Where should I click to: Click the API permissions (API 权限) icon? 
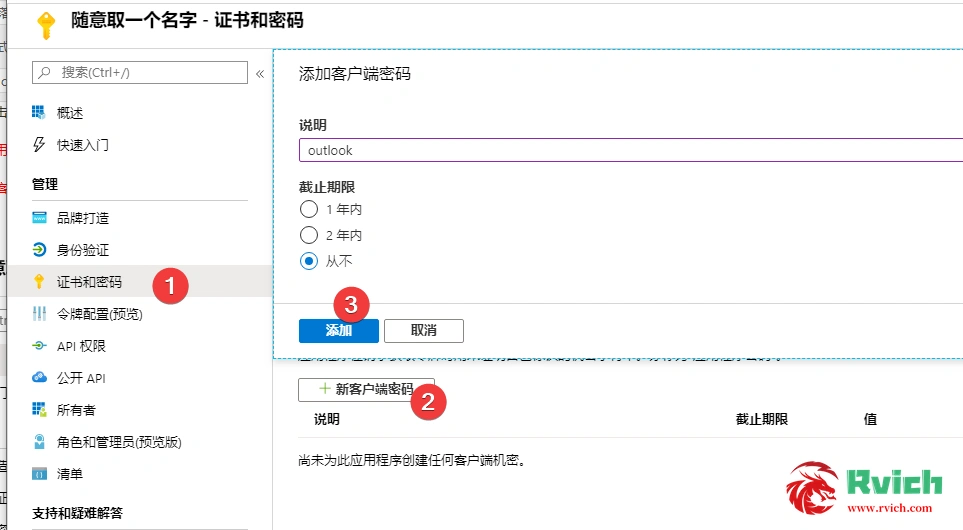click(39, 346)
